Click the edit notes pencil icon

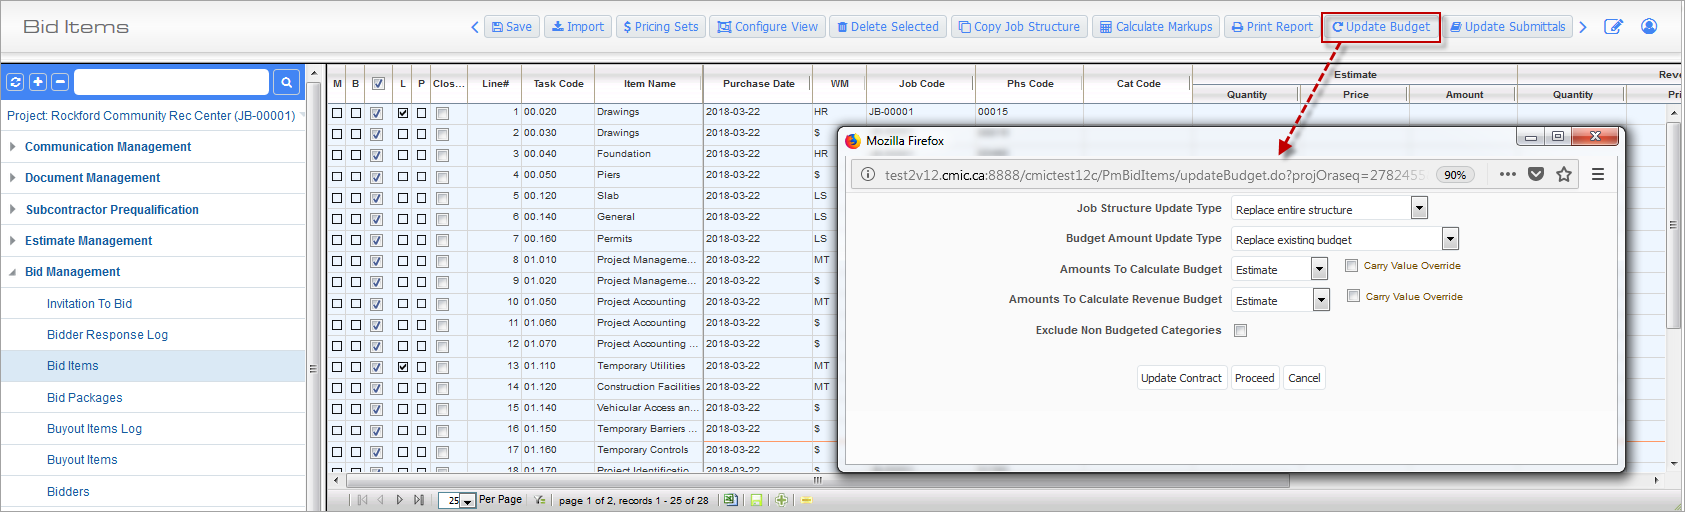click(1613, 27)
